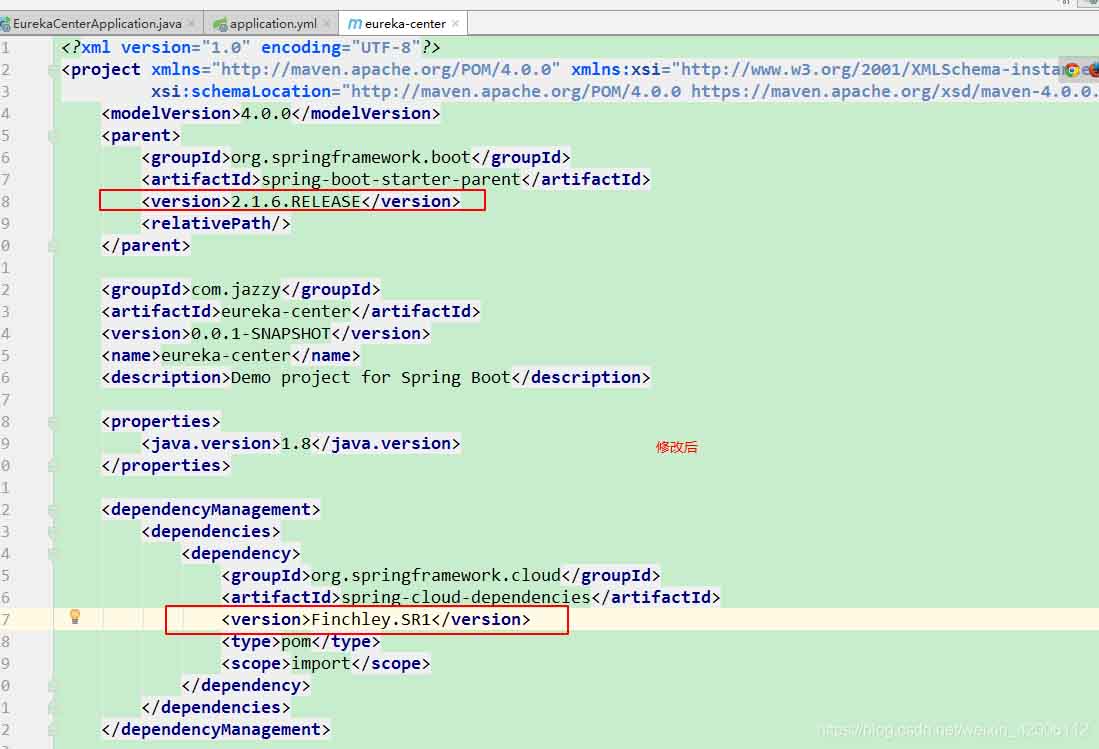Viewport: 1099px width, 749px height.
Task: Collapse the closing dependencyManagement fold marker
Action: pos(53,729)
